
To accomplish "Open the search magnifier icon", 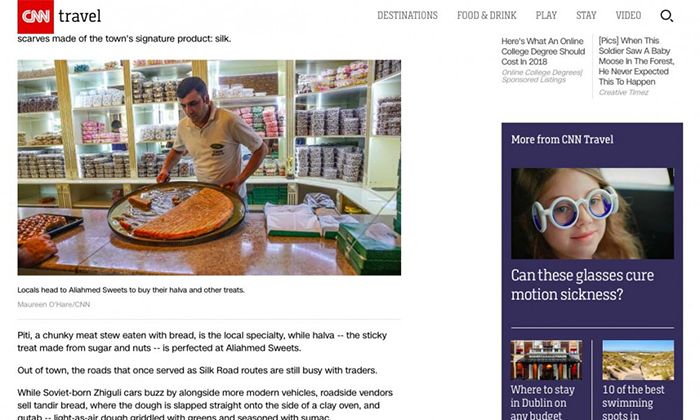I will coord(666,16).
